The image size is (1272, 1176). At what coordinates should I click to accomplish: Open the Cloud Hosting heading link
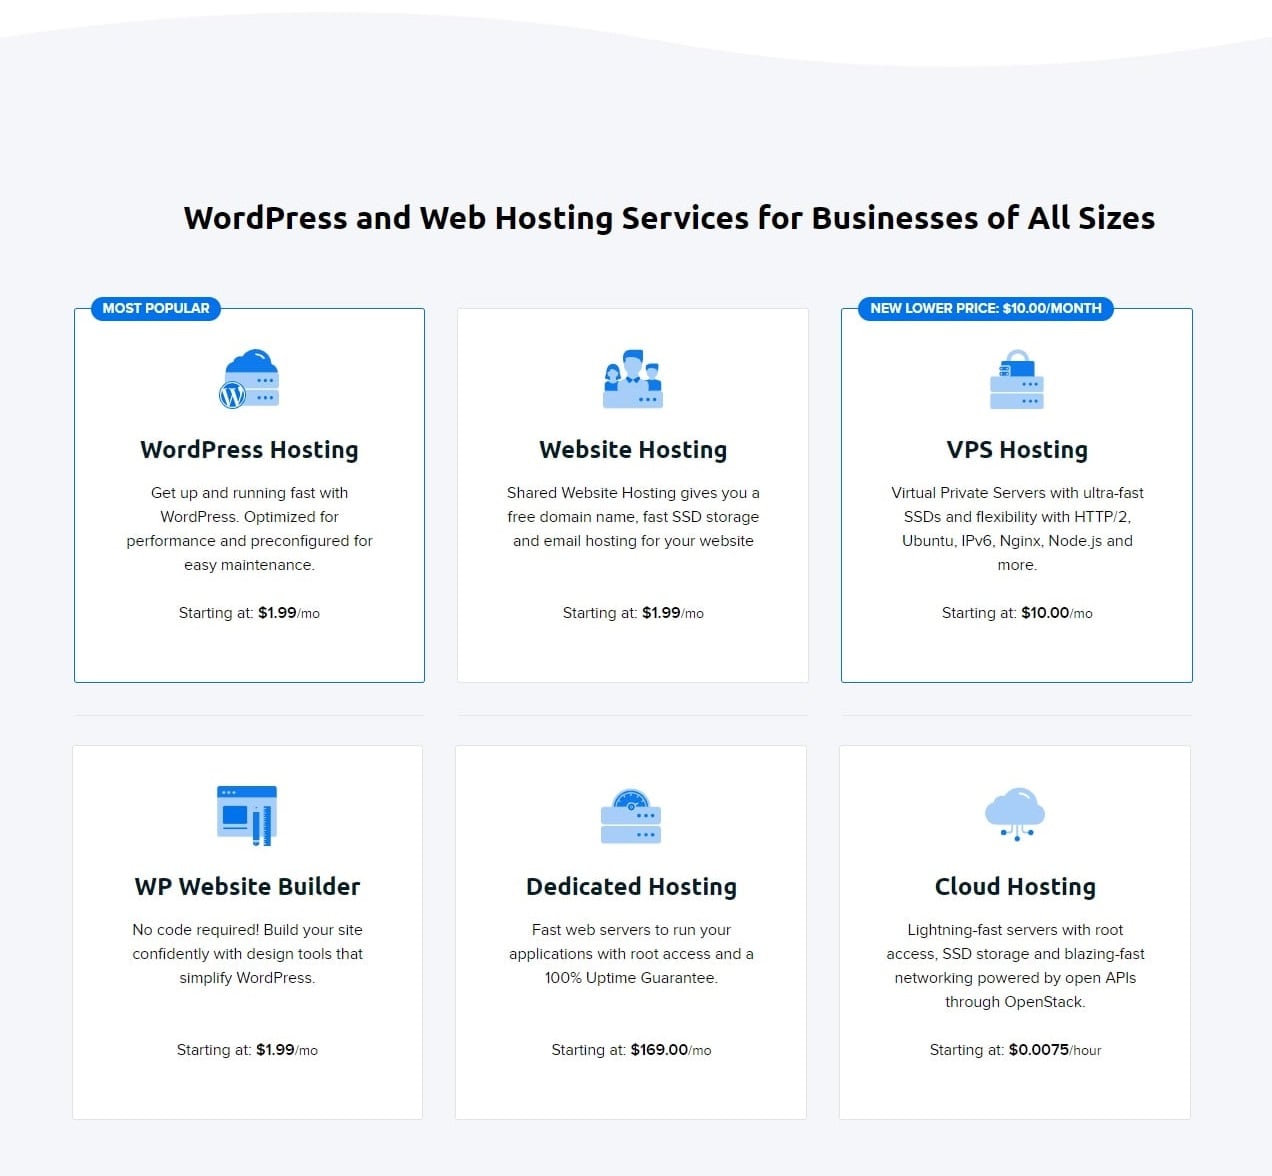(x=1015, y=886)
